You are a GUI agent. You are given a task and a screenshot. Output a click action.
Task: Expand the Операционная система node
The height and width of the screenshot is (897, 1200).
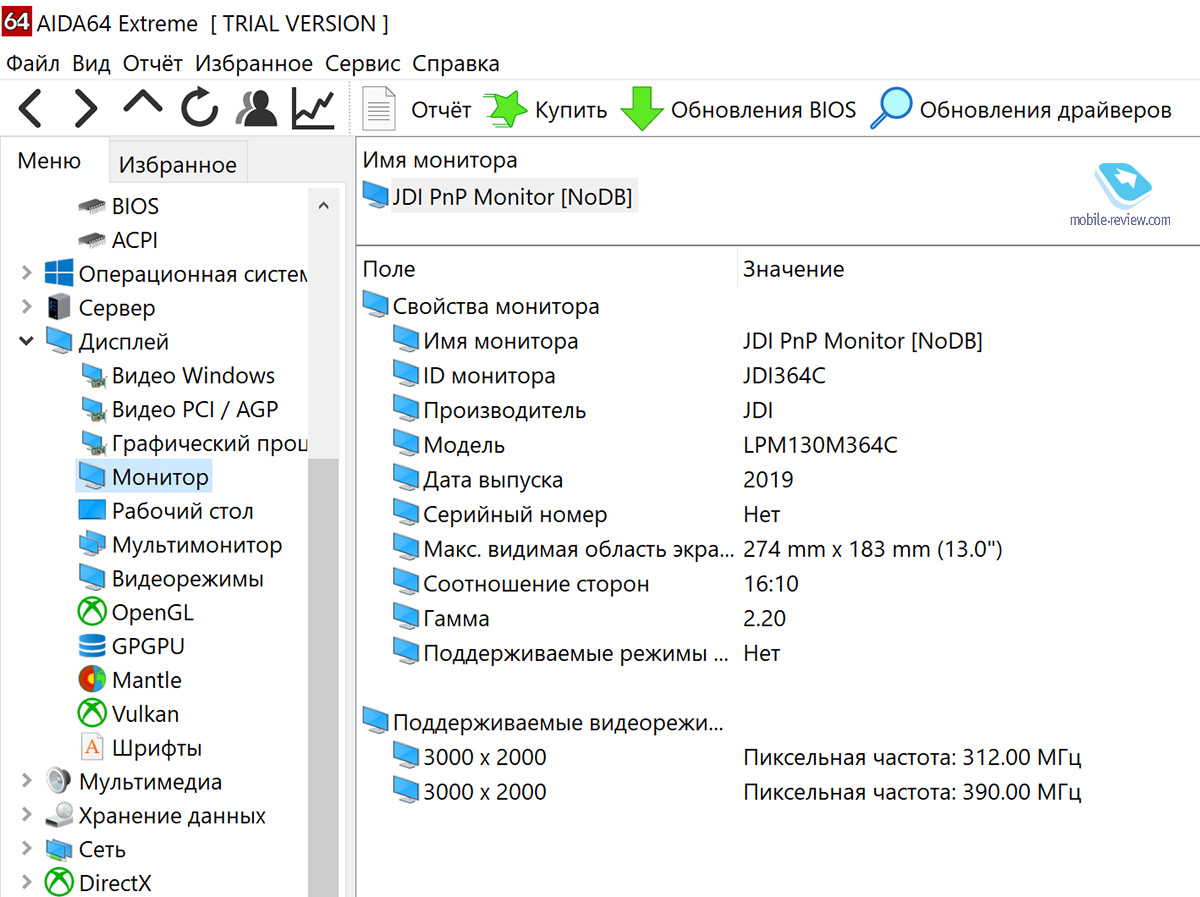point(25,274)
